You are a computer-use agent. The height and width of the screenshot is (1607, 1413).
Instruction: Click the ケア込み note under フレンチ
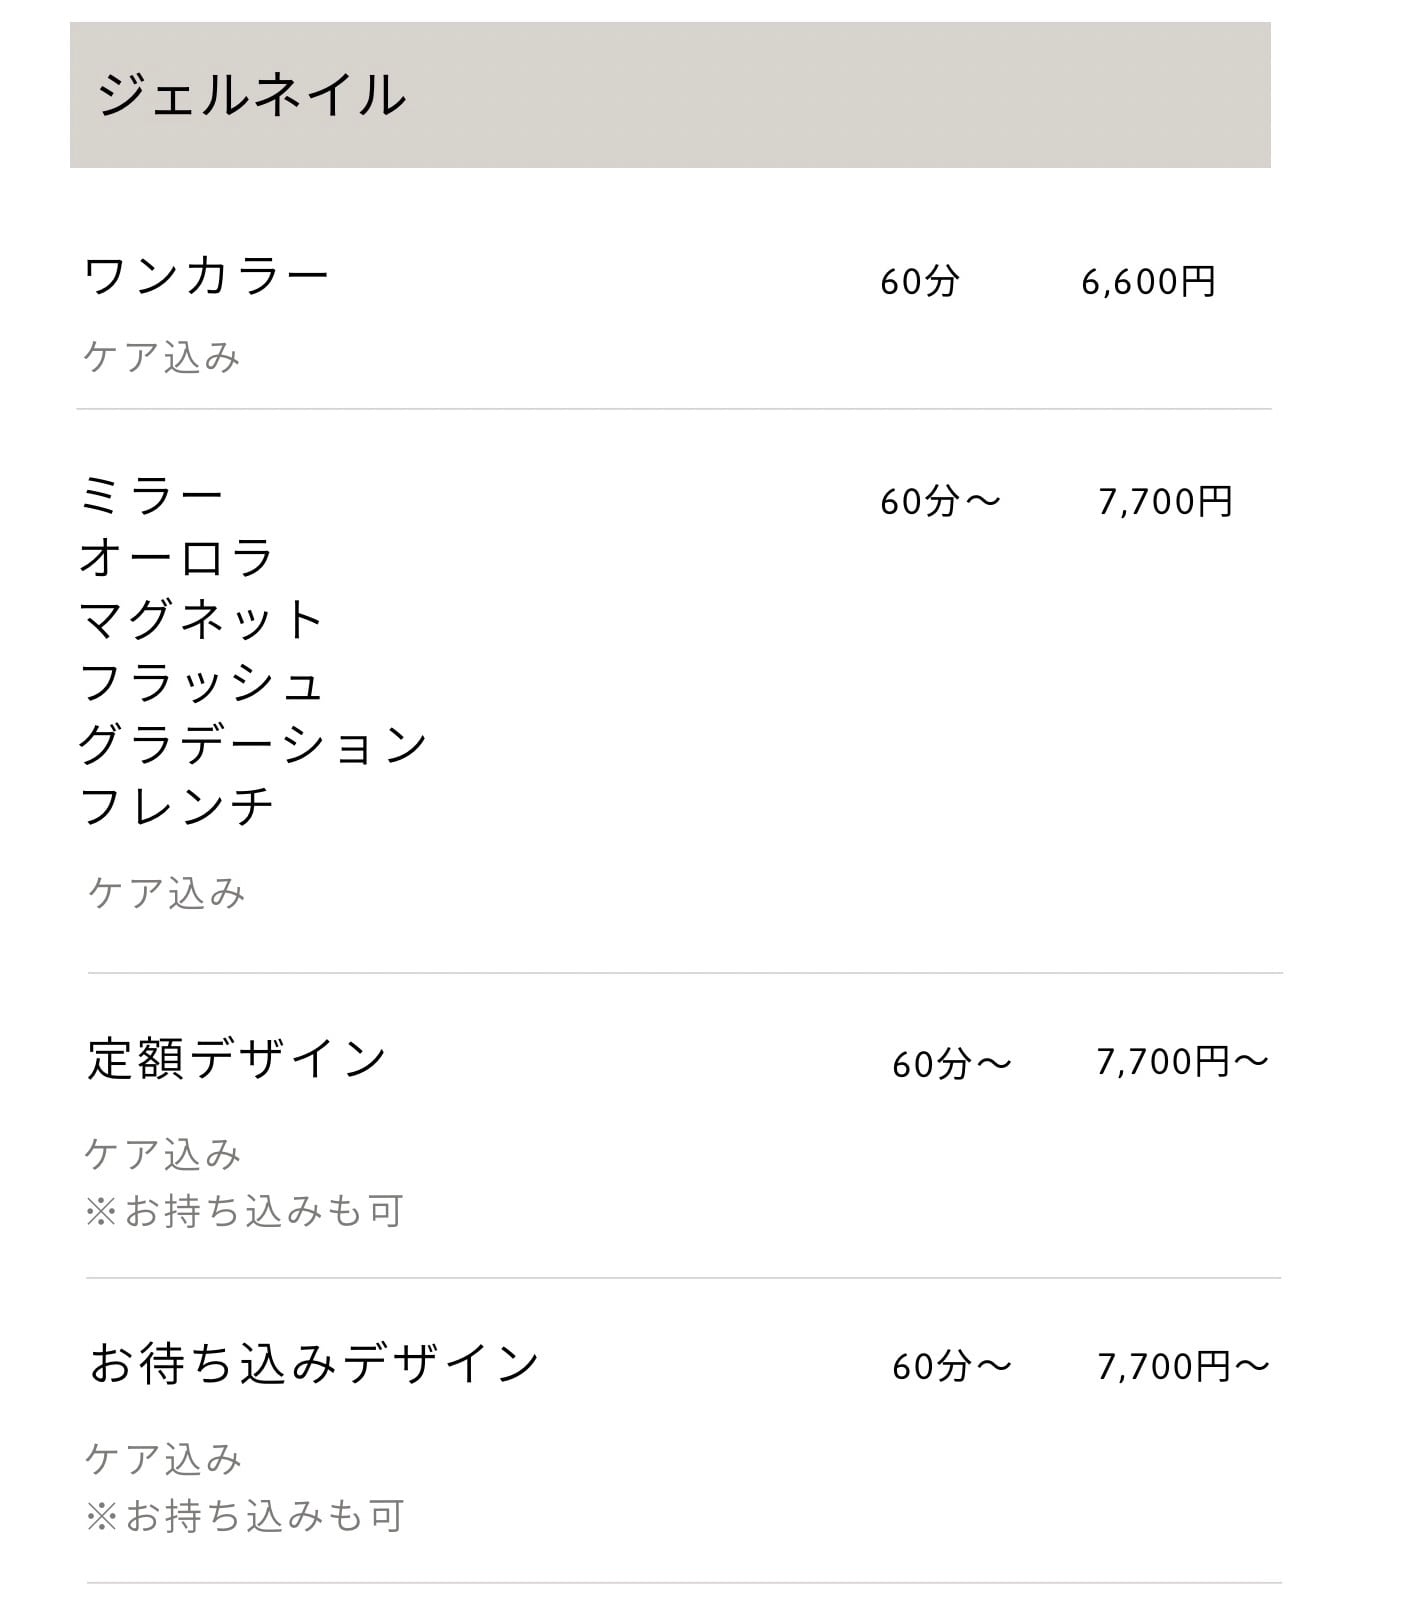pos(167,893)
